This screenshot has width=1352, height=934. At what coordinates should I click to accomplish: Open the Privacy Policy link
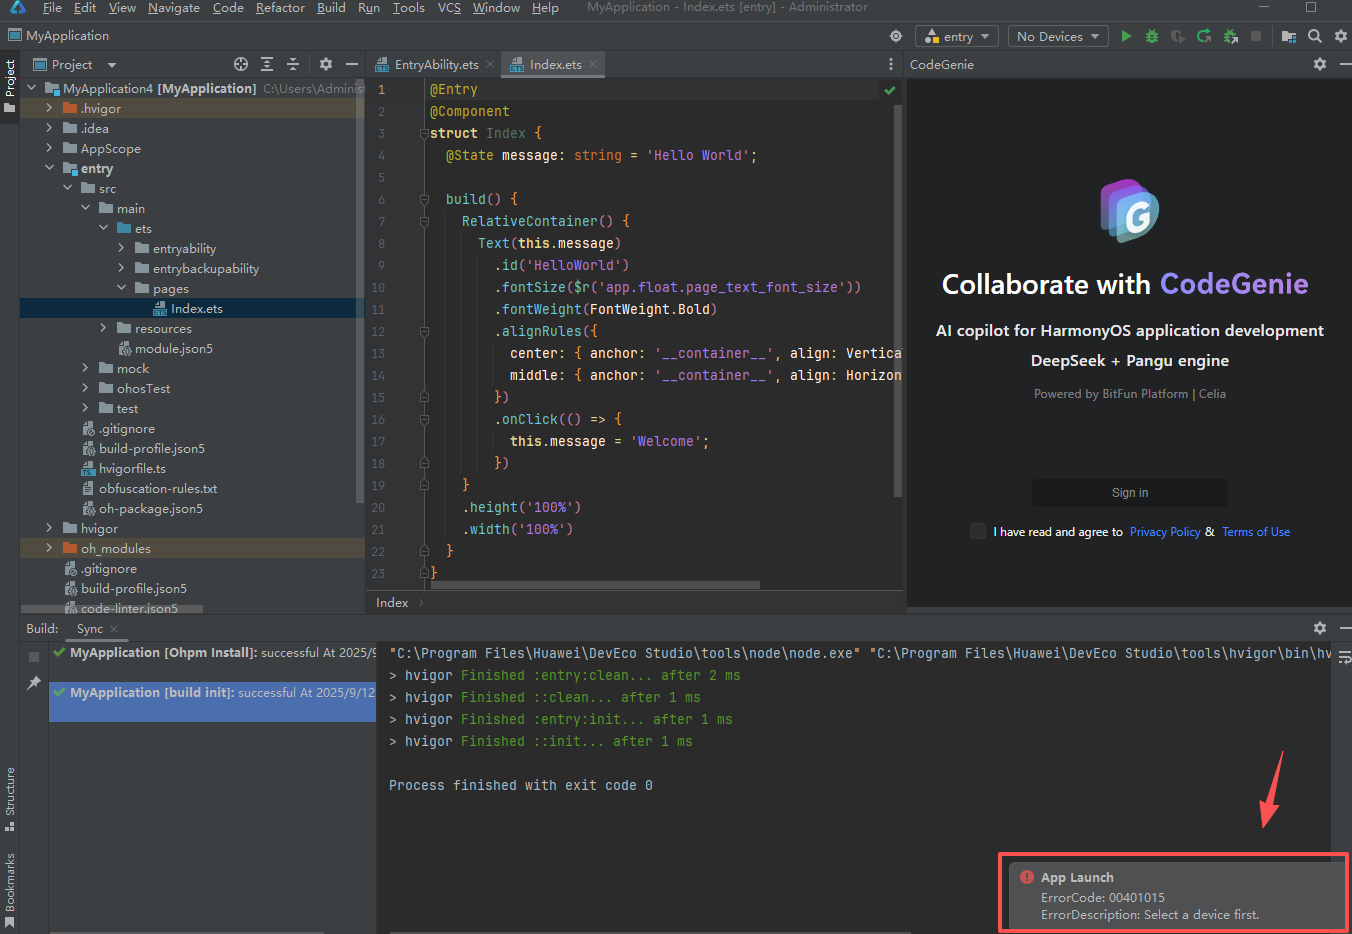[x=1165, y=532]
